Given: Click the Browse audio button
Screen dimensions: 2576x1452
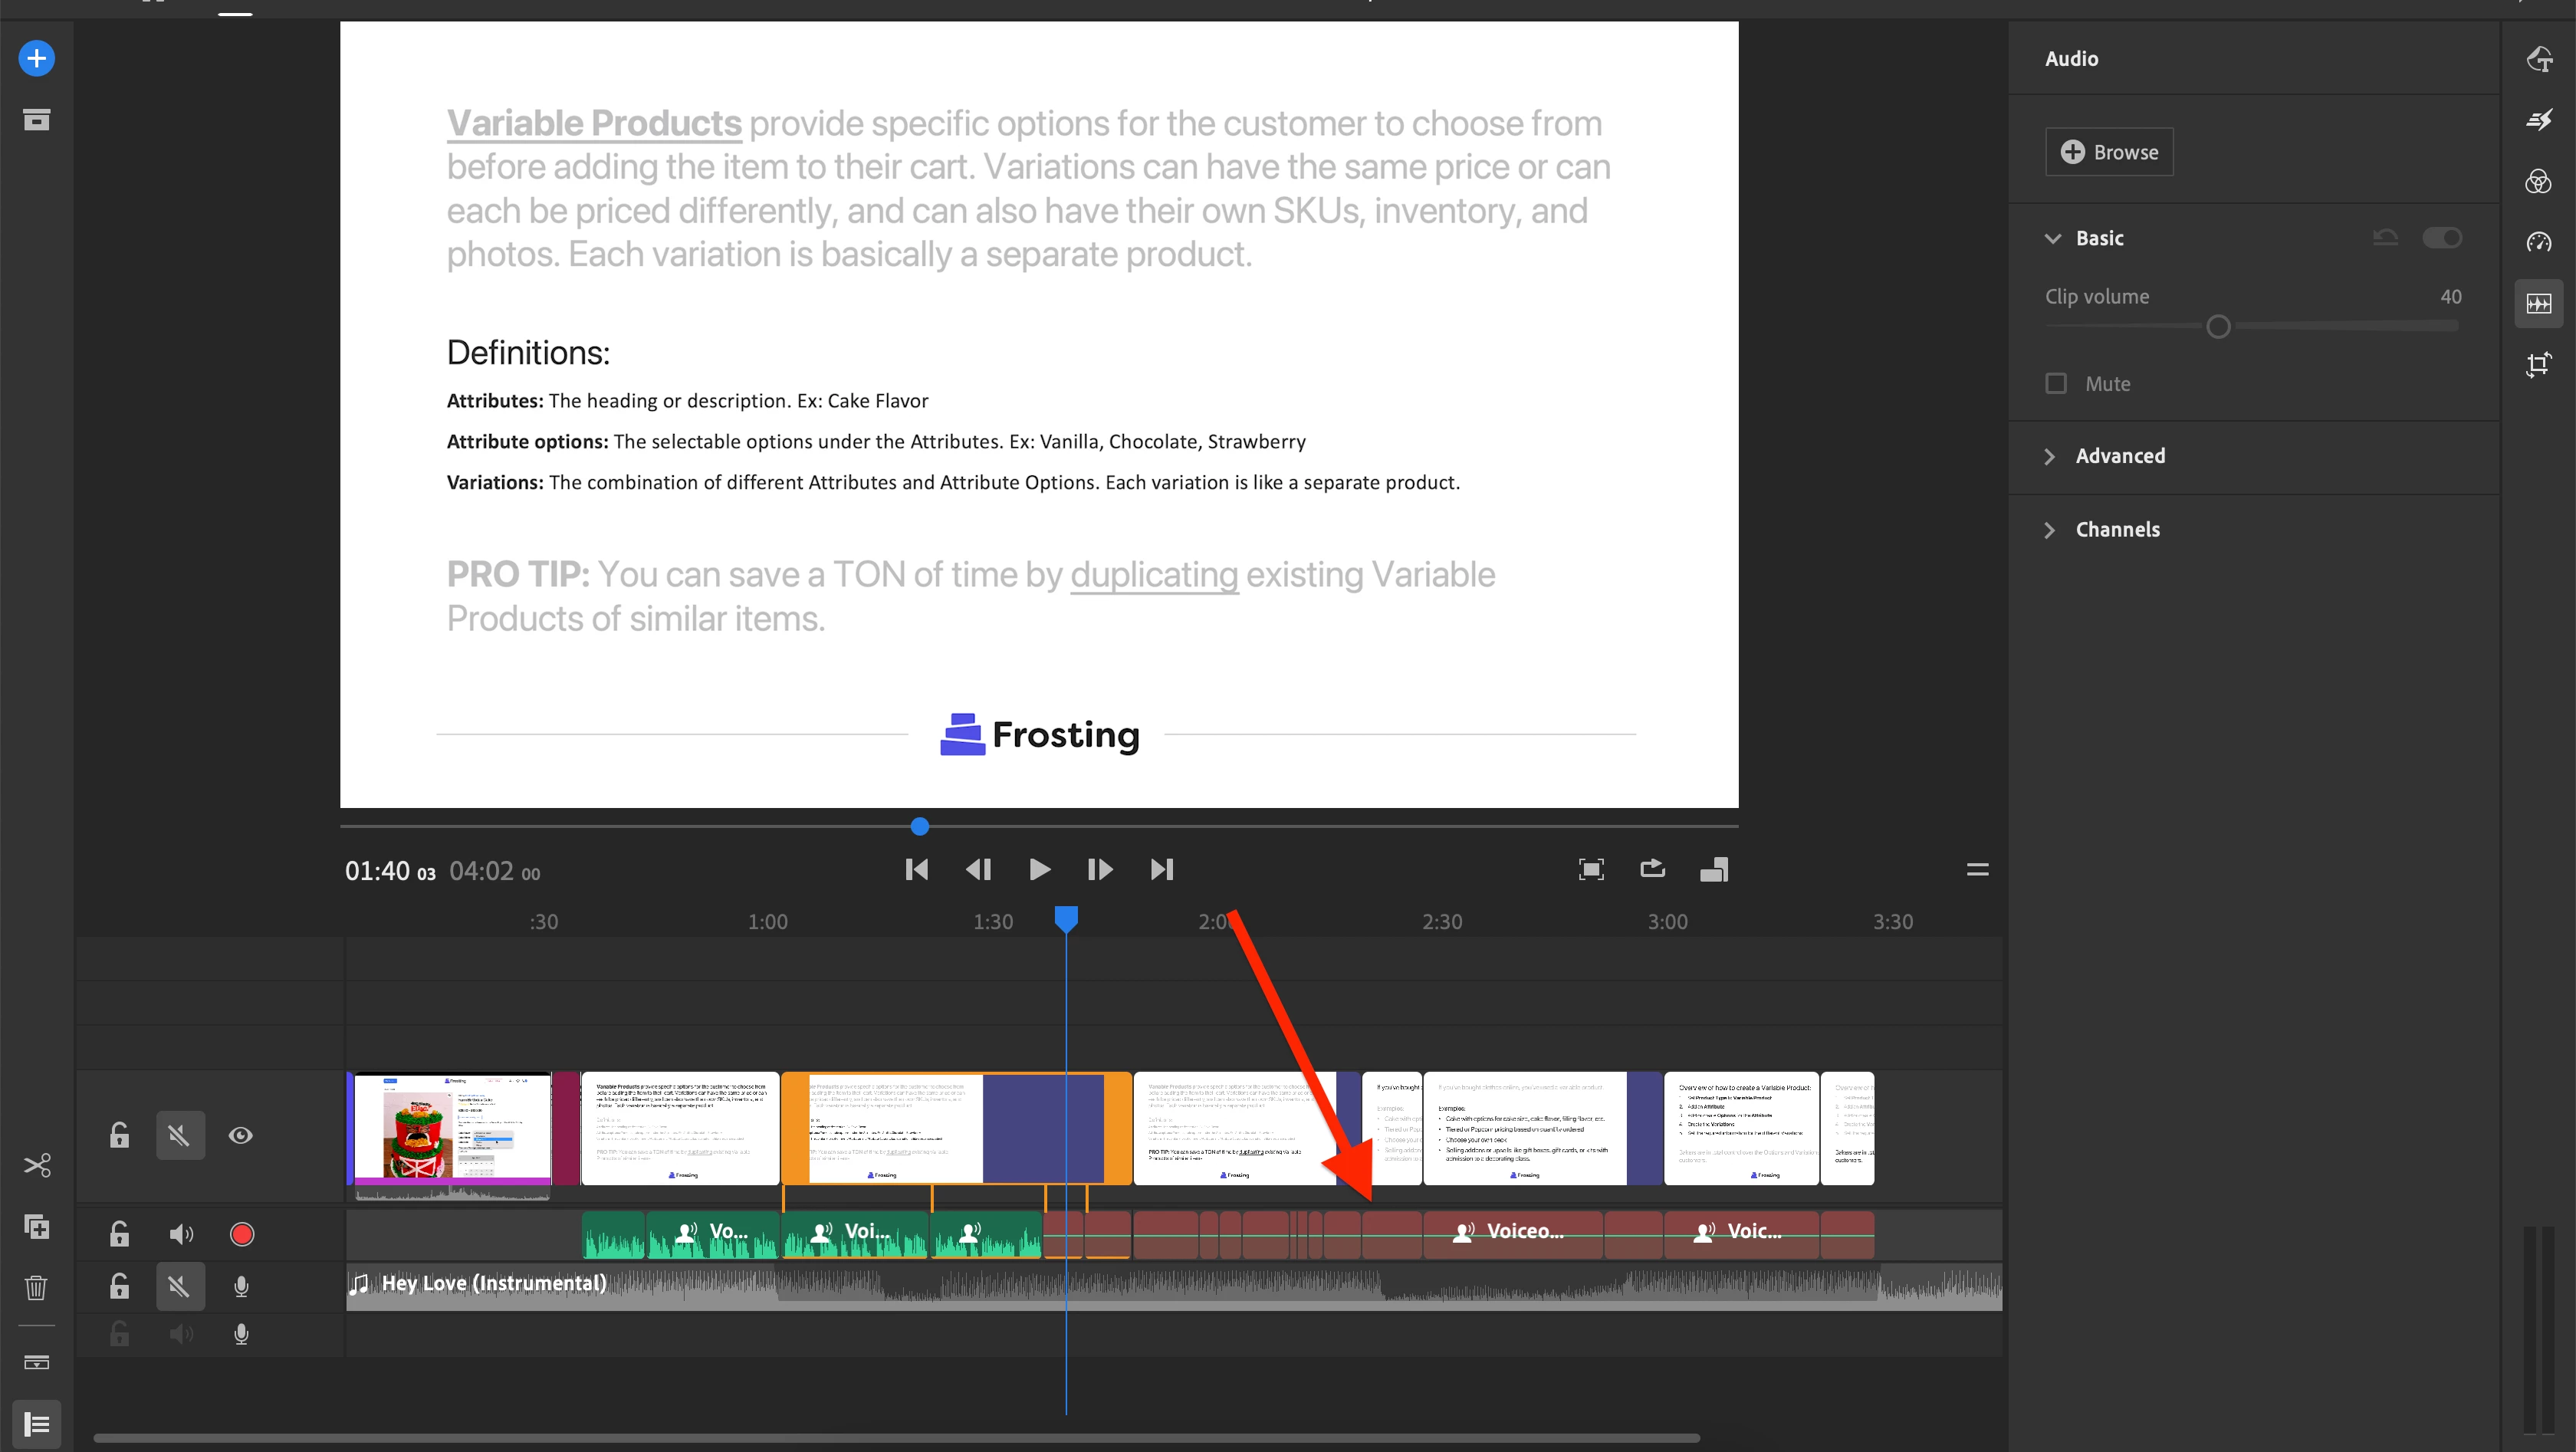Looking at the screenshot, I should (2109, 152).
